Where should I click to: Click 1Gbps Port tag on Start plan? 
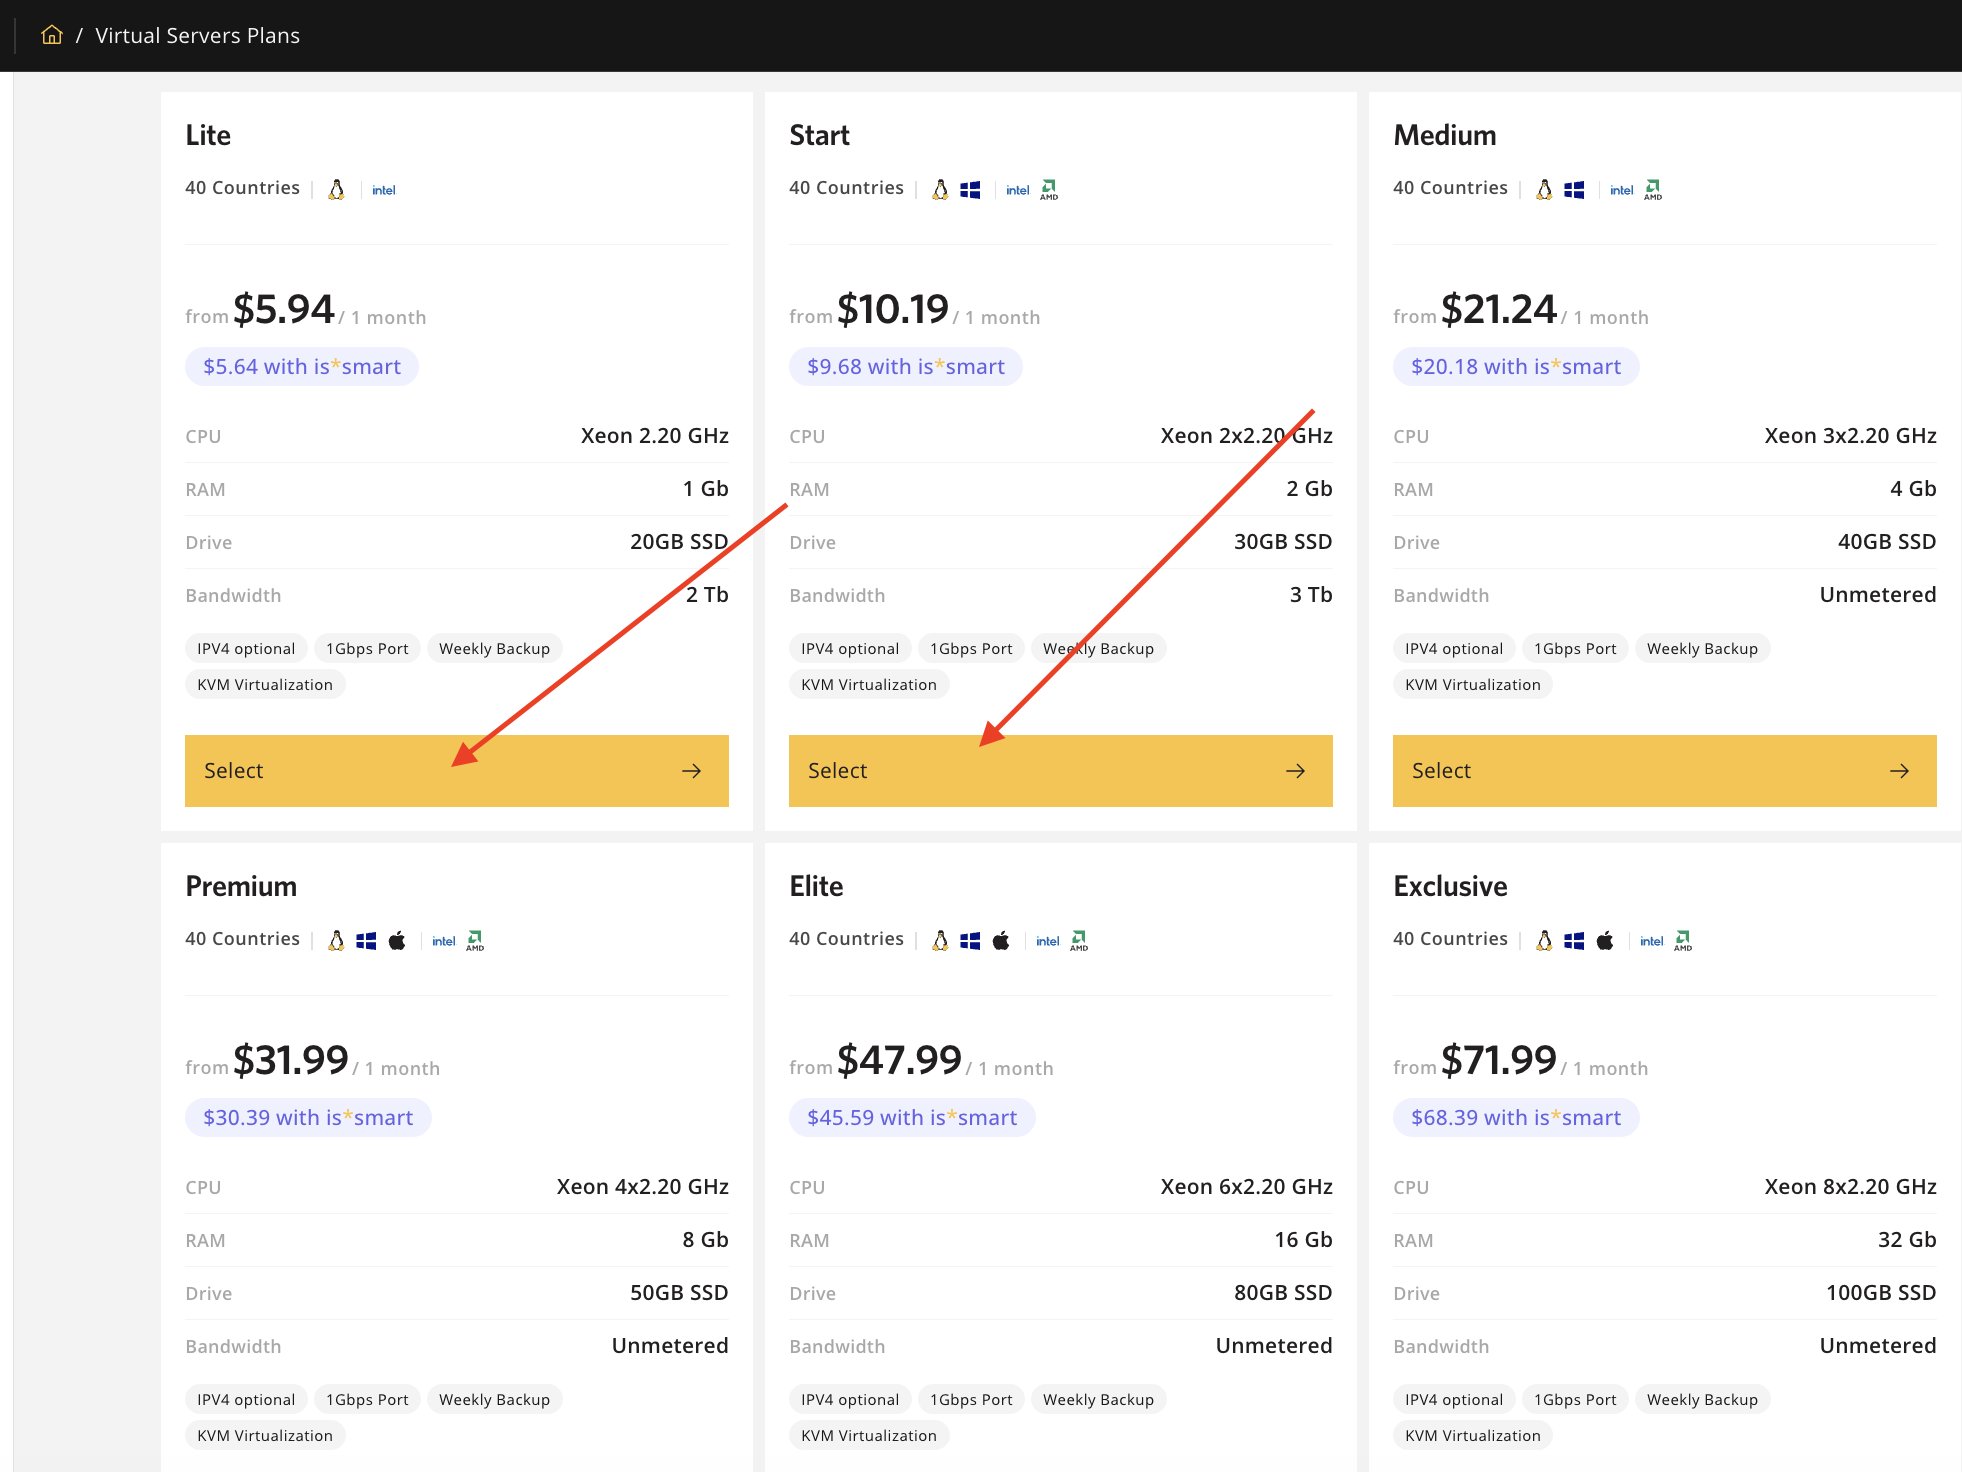971,649
